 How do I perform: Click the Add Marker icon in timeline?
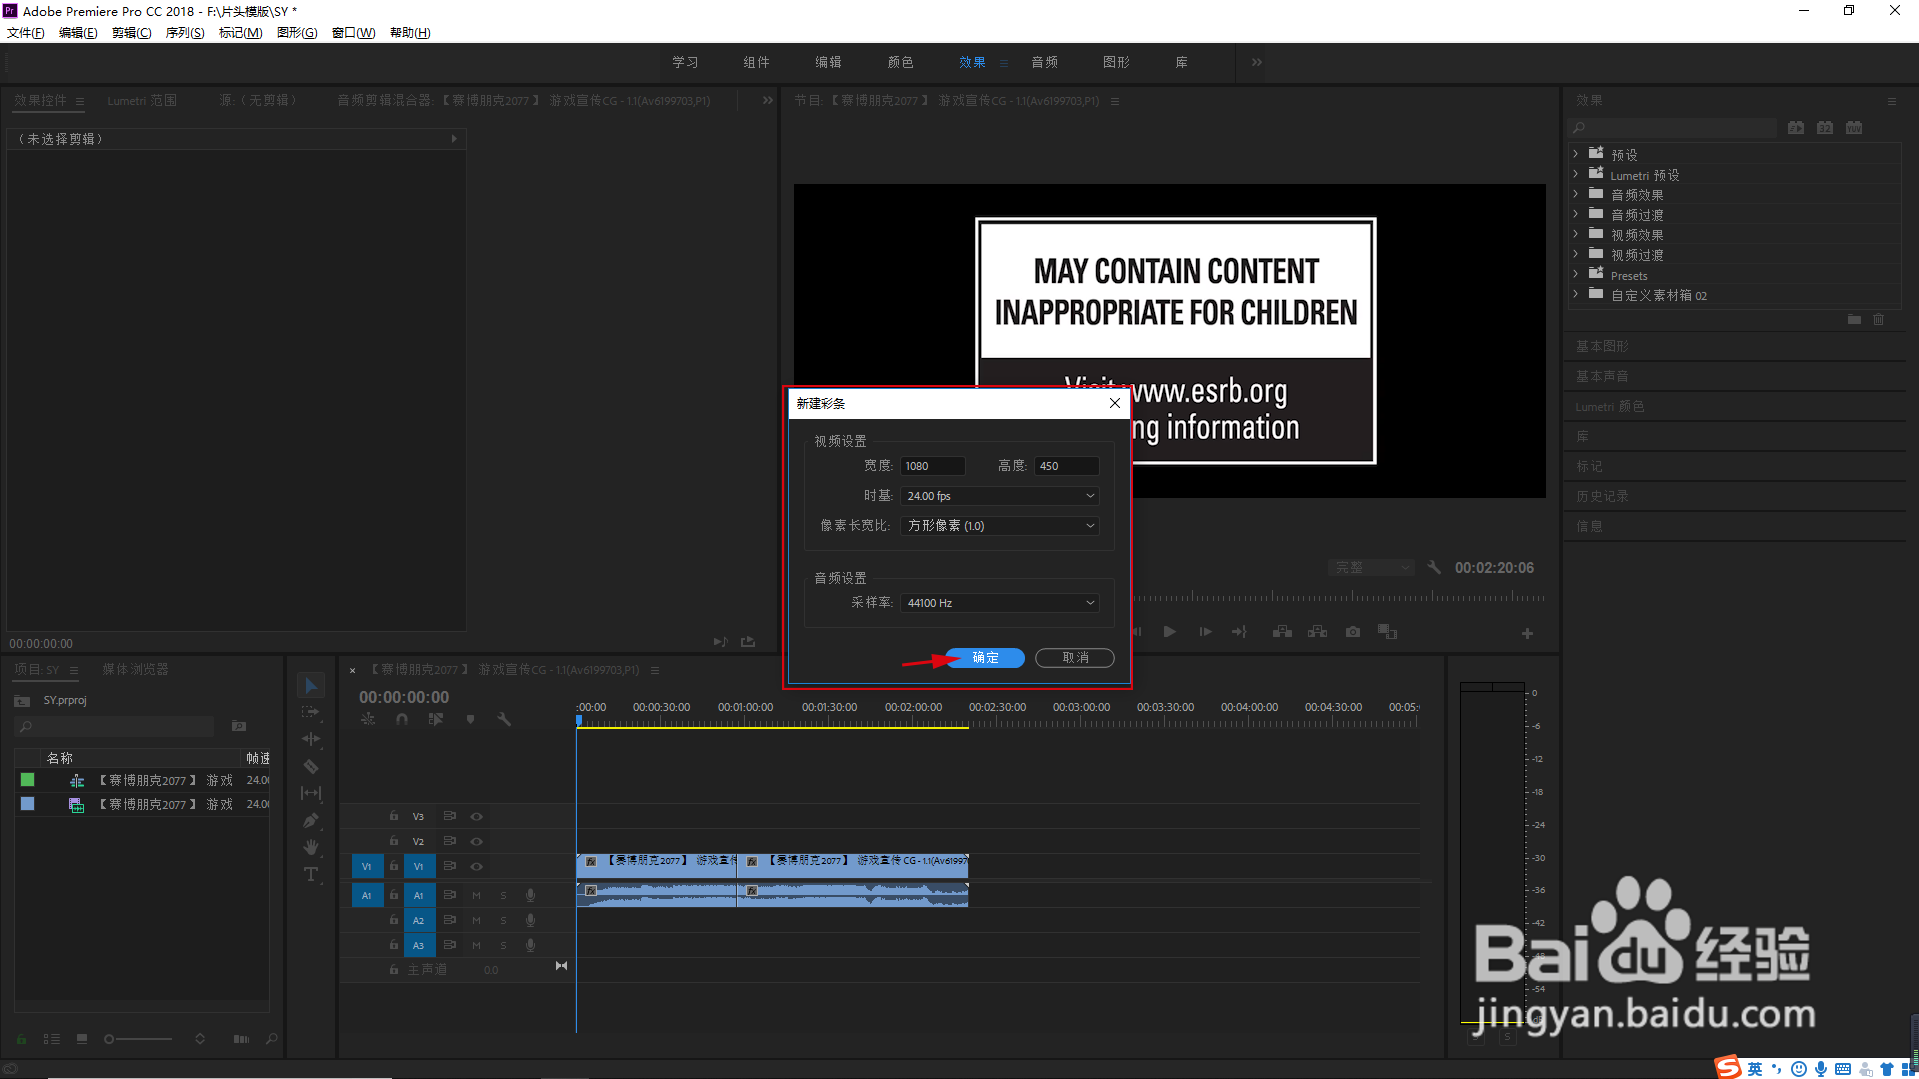pos(470,719)
